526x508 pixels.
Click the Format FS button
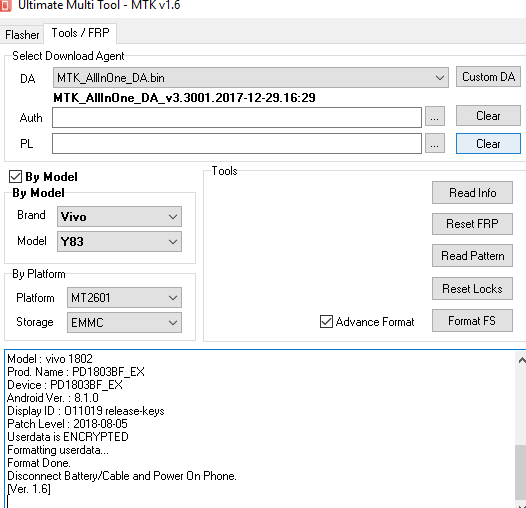472,321
